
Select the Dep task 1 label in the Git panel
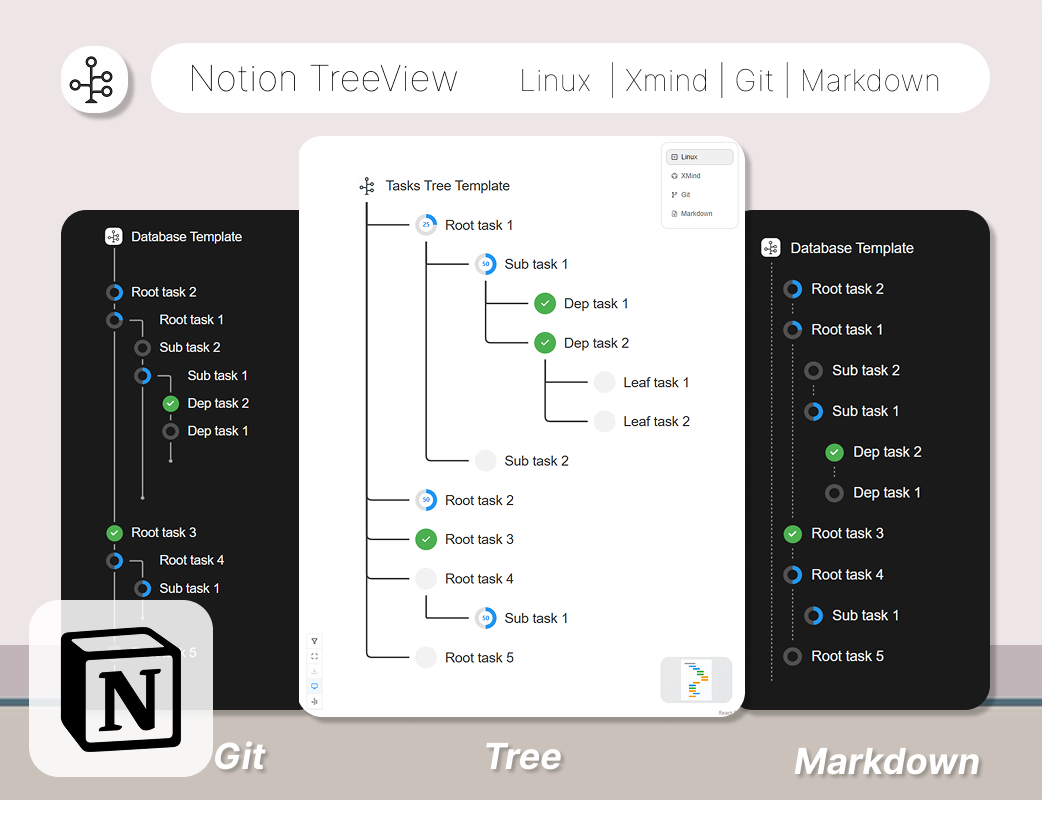point(218,431)
